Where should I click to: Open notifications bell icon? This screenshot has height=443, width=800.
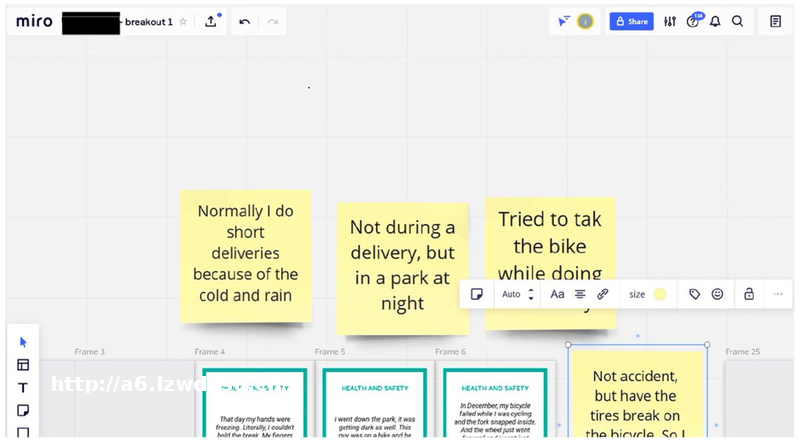(715, 21)
